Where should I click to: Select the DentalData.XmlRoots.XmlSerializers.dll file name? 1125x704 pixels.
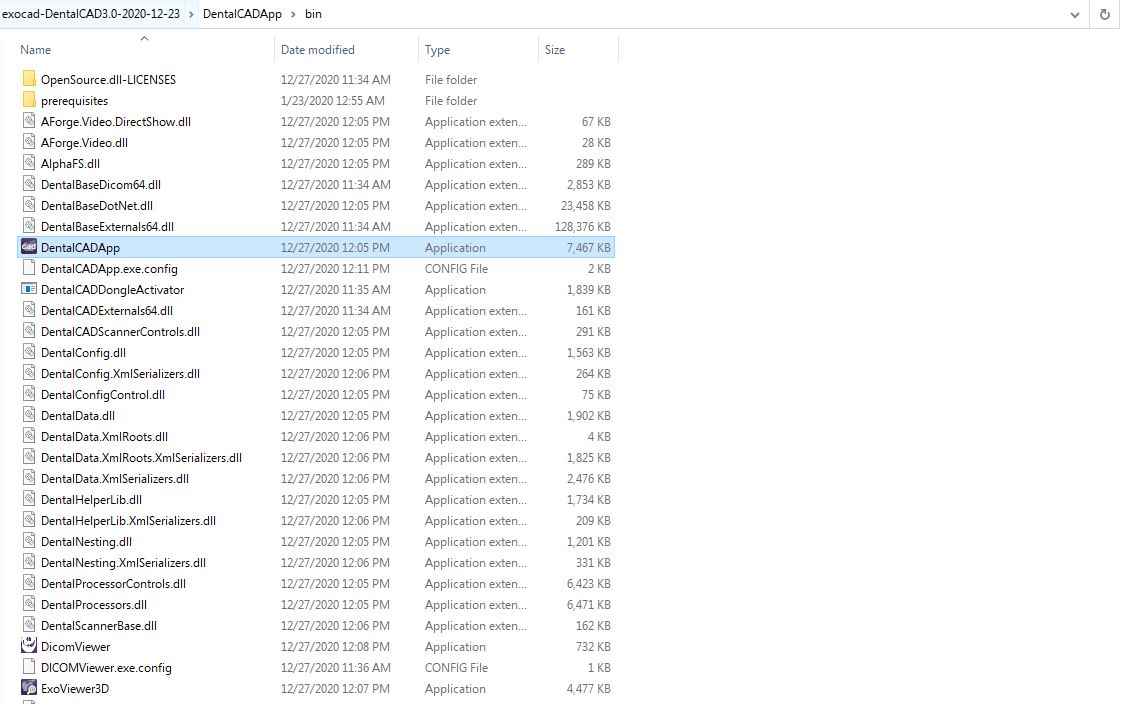click(x=141, y=457)
